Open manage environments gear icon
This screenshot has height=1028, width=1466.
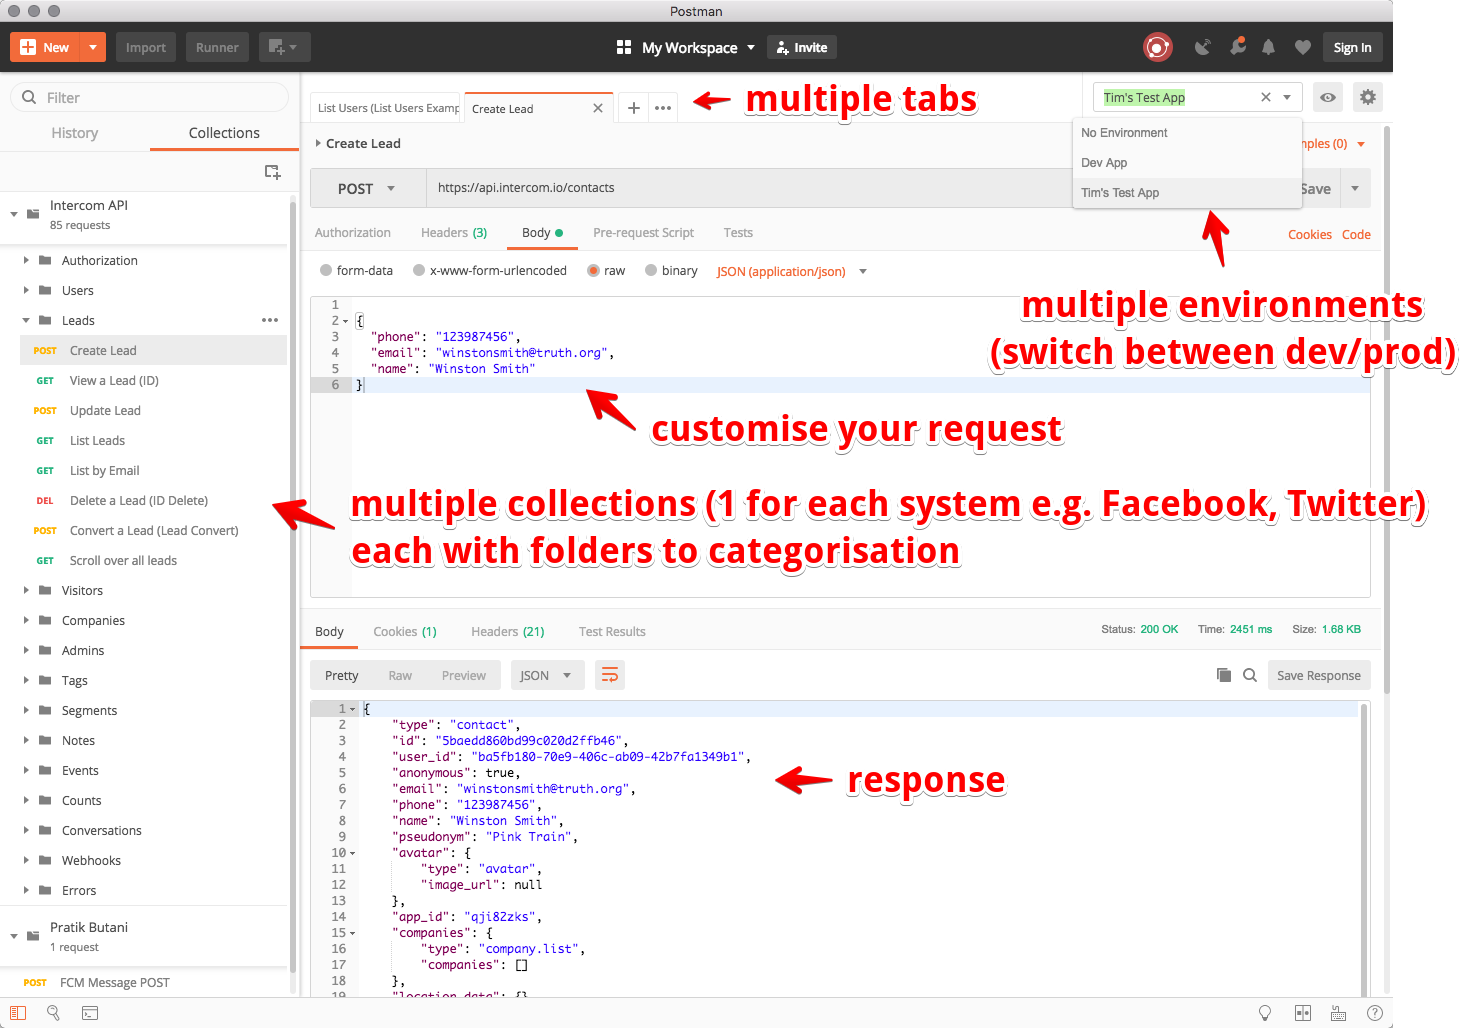(1367, 97)
